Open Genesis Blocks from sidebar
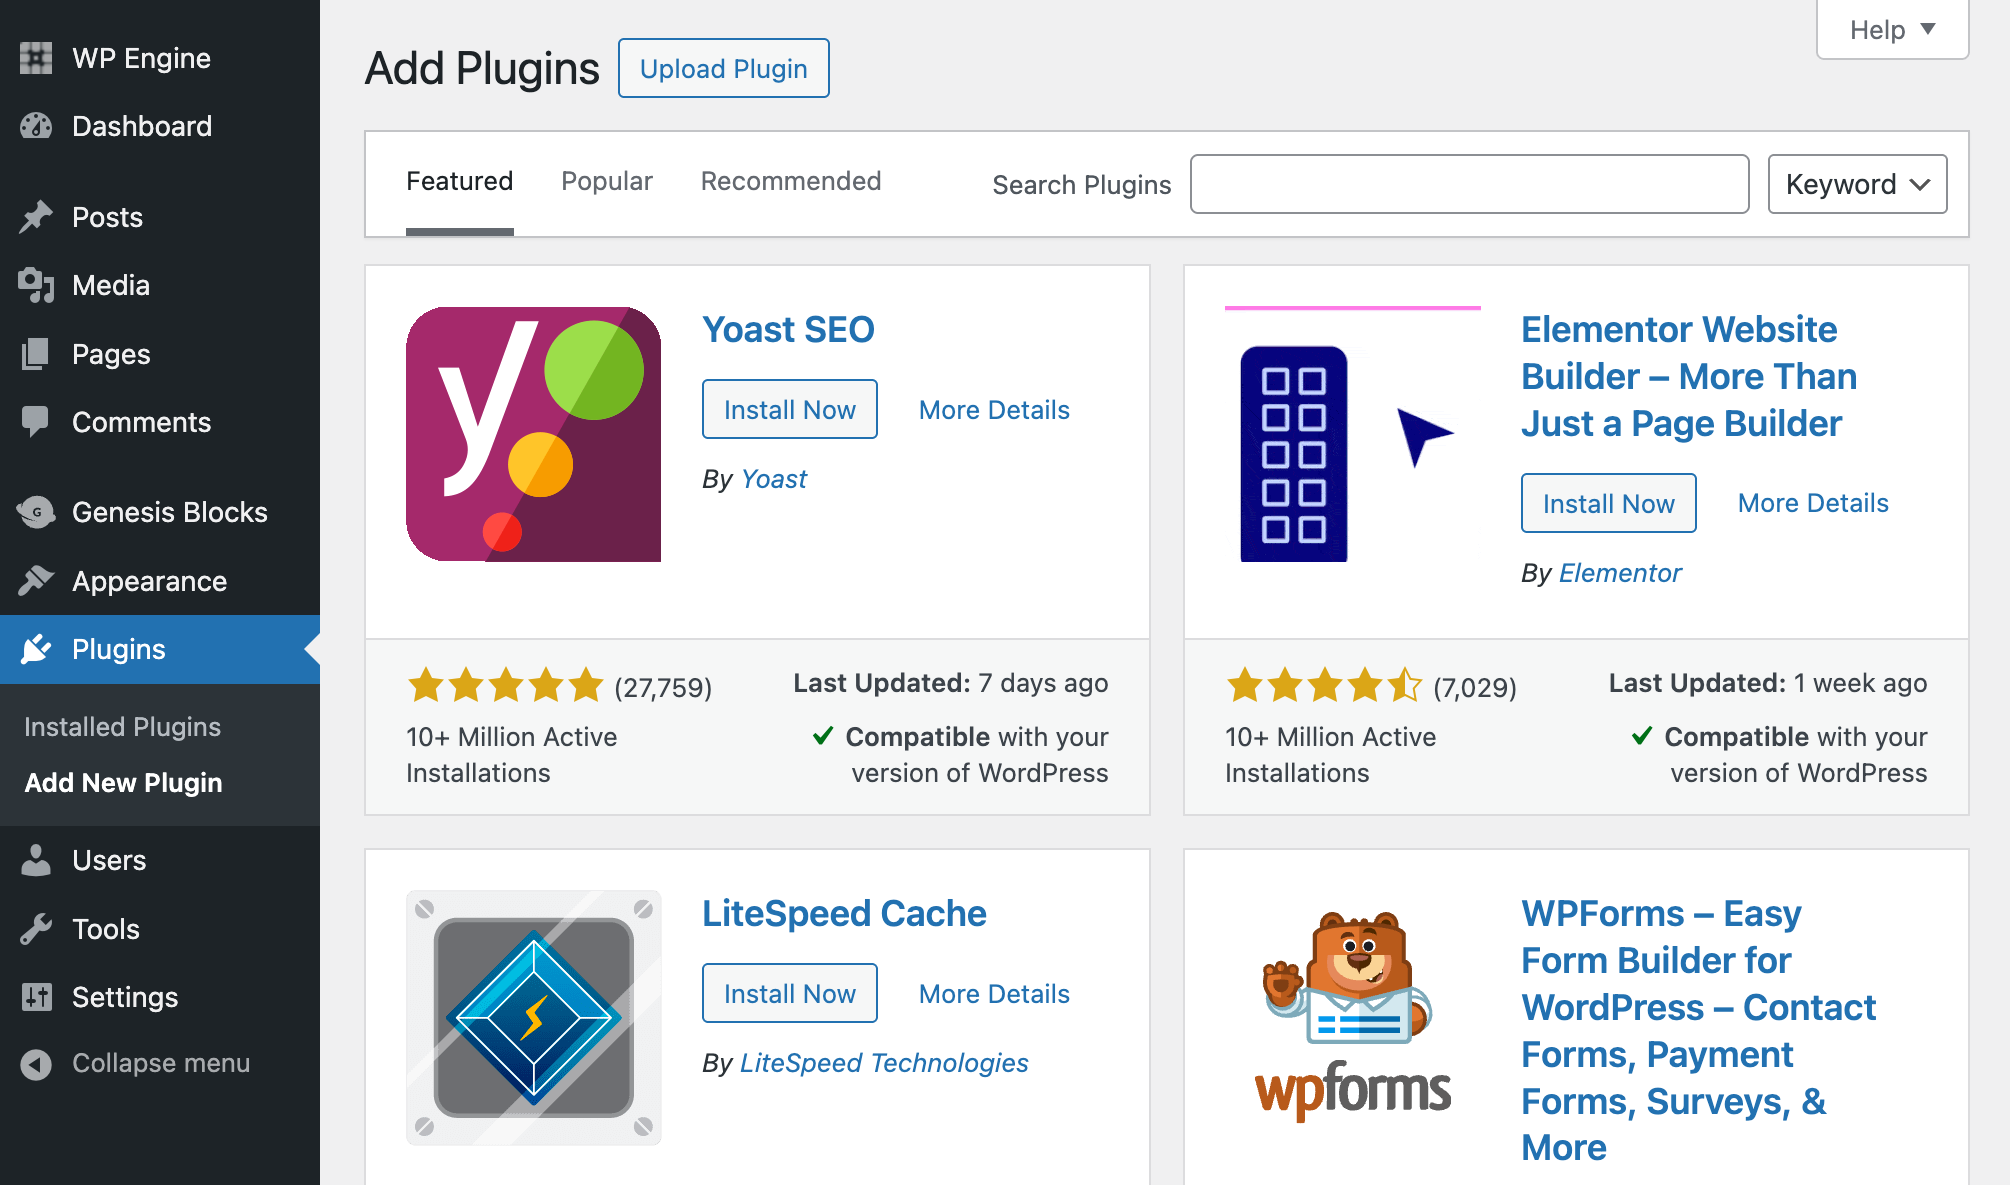This screenshot has width=2010, height=1185. (36, 512)
